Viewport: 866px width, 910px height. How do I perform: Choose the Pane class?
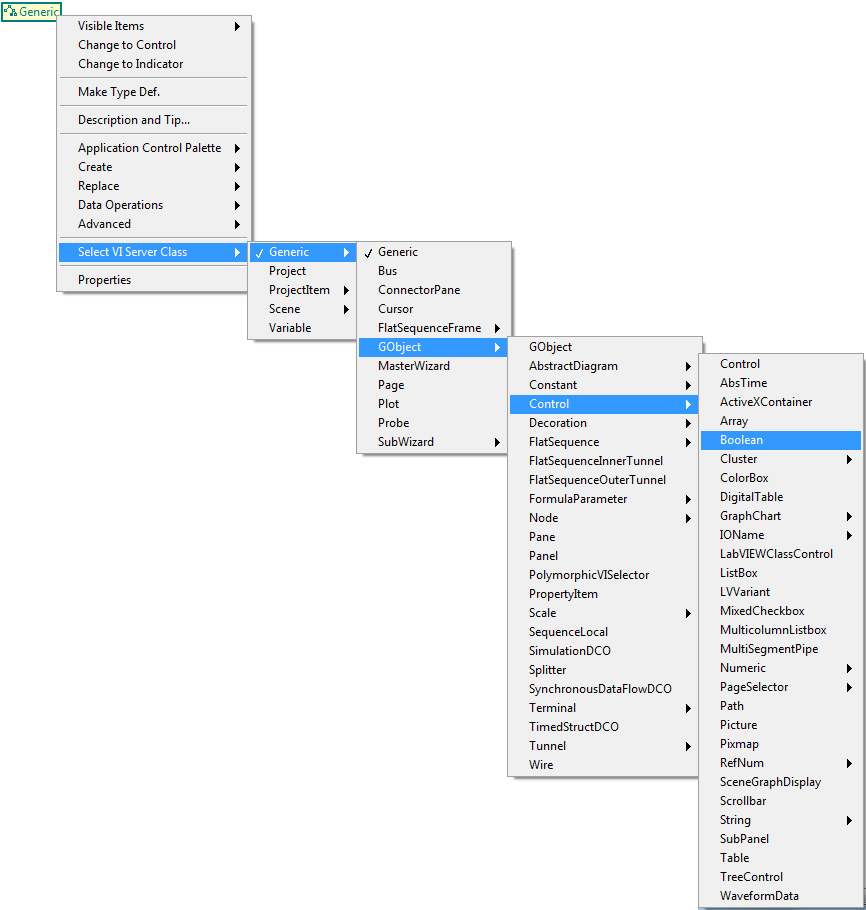click(x=604, y=537)
